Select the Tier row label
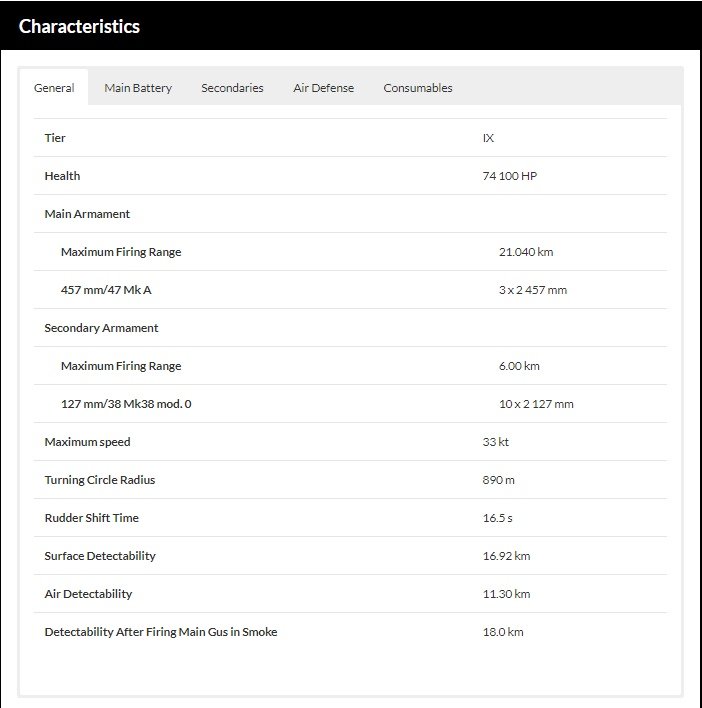Screen dimensions: 702x708 click(x=55, y=138)
